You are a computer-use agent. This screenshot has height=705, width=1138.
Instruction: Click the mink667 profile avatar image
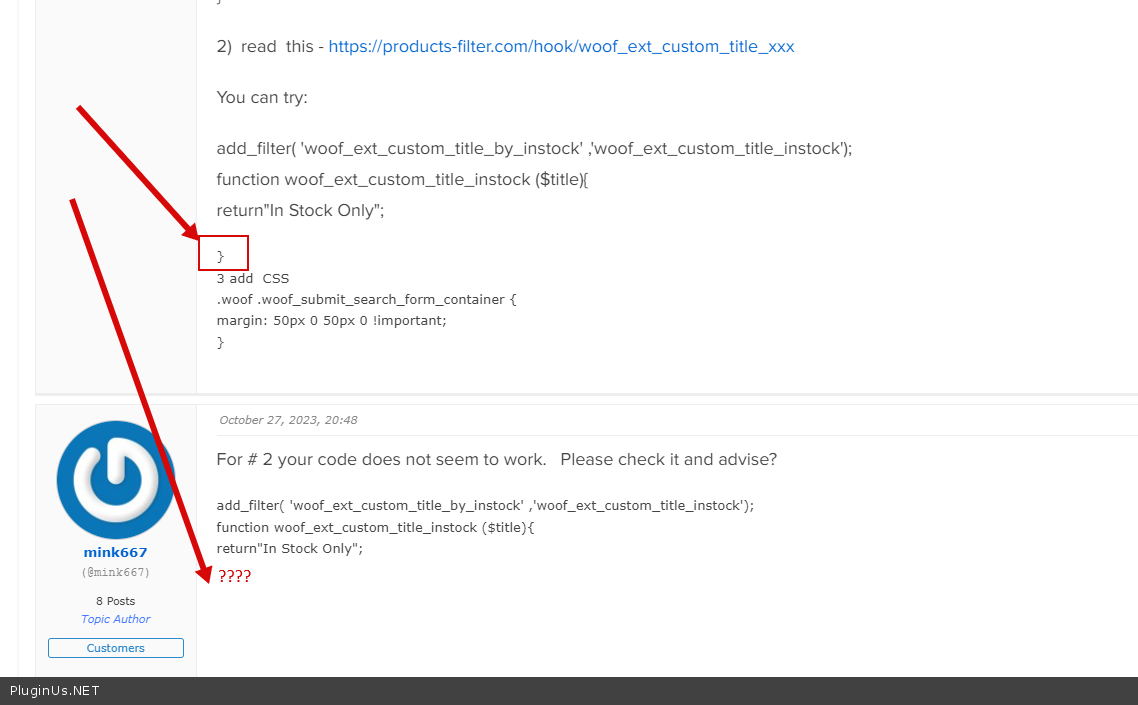(115, 480)
